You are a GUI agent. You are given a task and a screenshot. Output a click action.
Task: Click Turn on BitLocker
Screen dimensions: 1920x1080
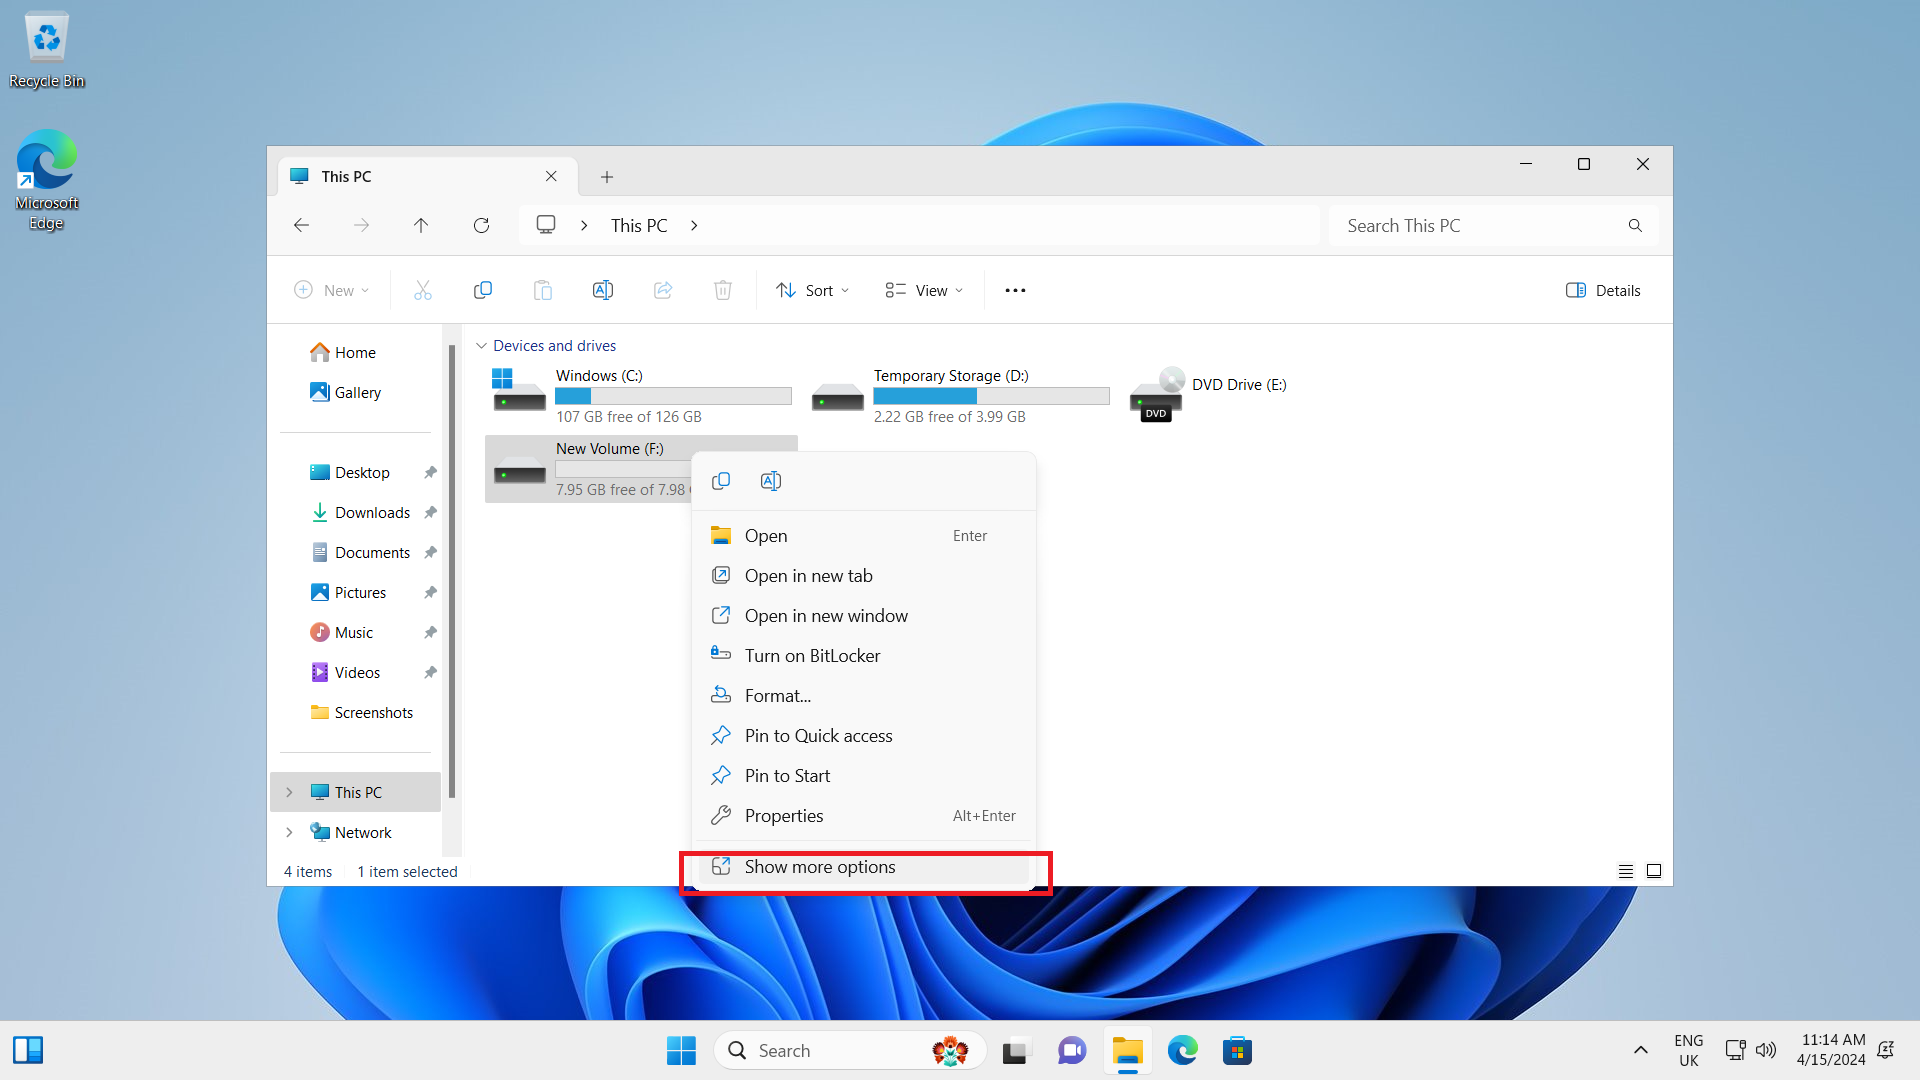pyautogui.click(x=812, y=656)
